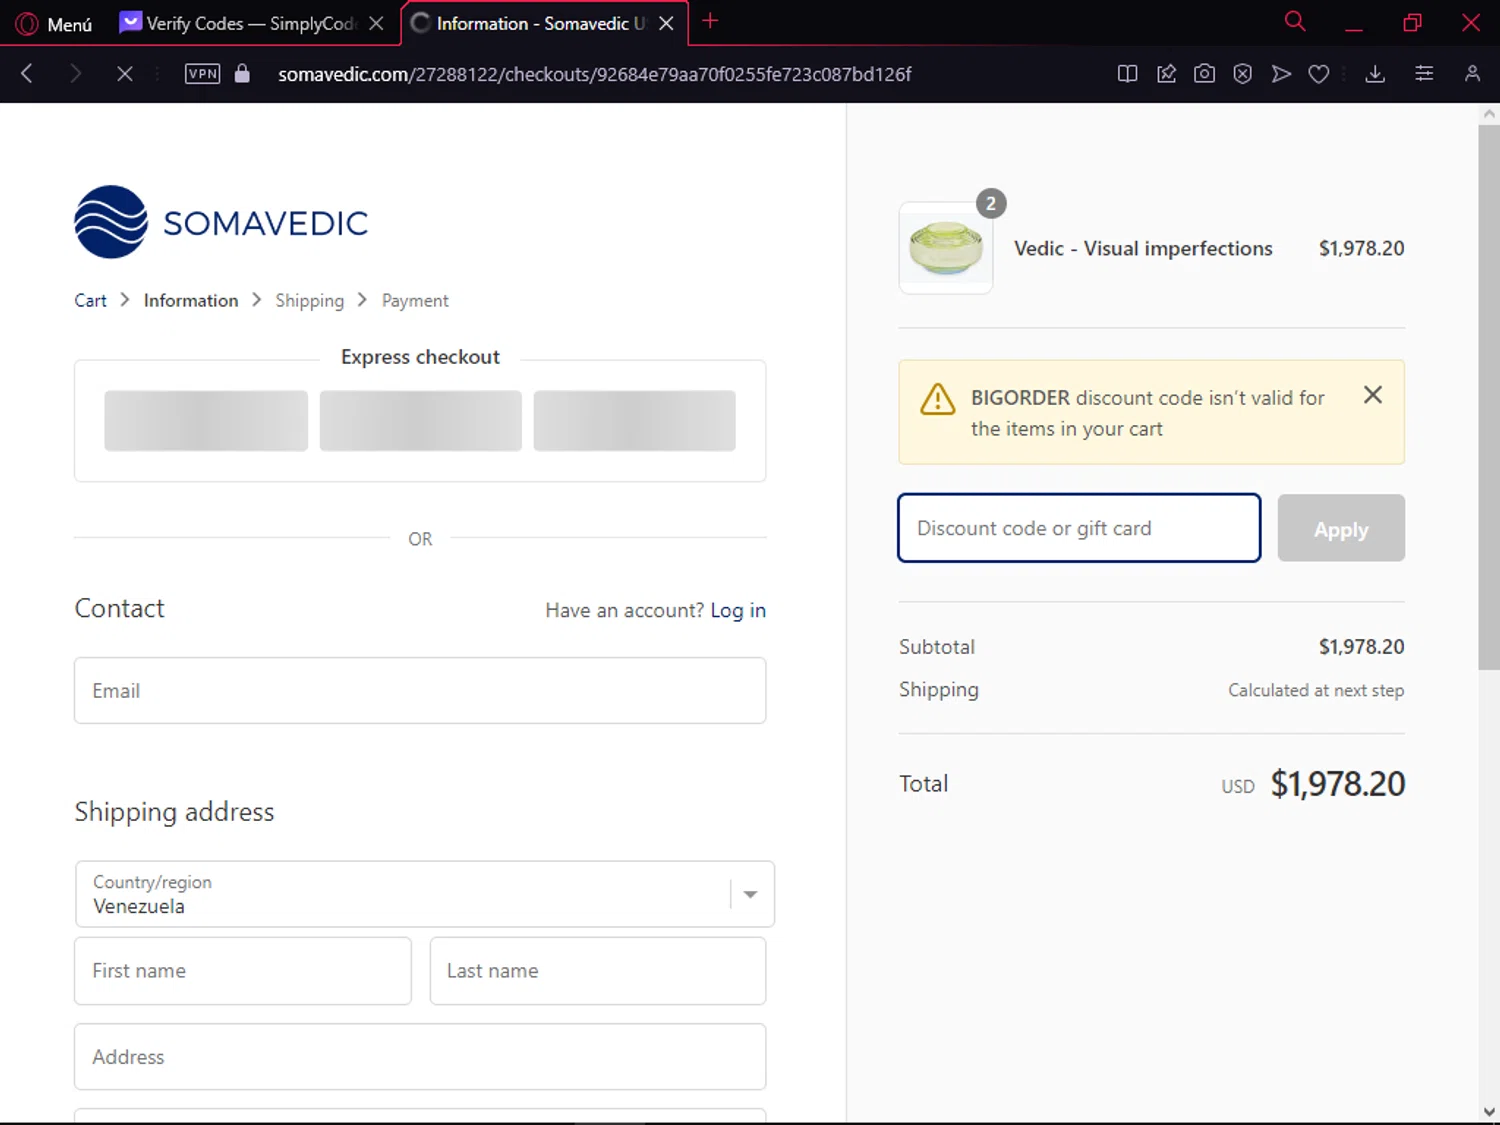Click the warning triangle icon
1500x1125 pixels.
pyautogui.click(x=937, y=399)
